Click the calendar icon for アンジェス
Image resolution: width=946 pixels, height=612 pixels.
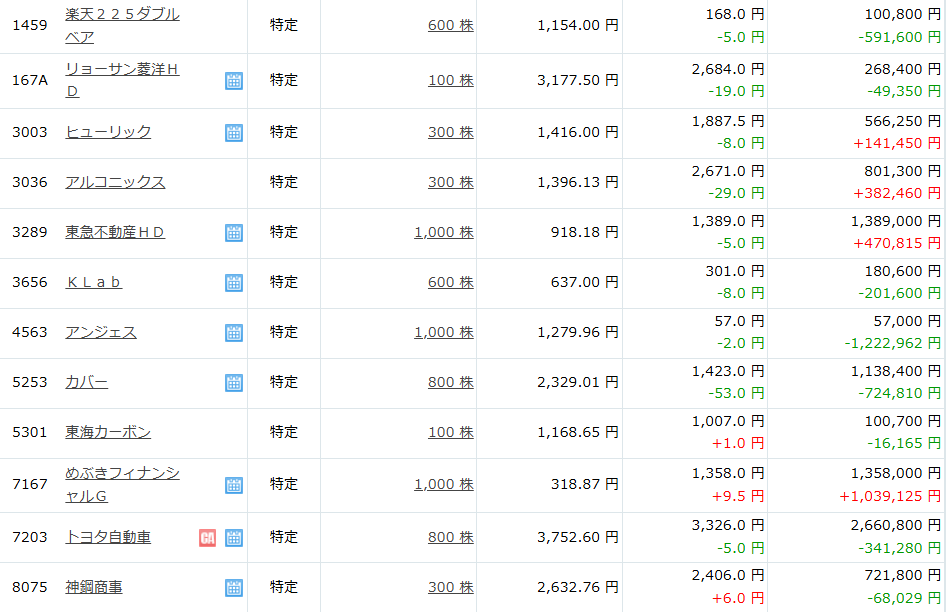coord(234,333)
